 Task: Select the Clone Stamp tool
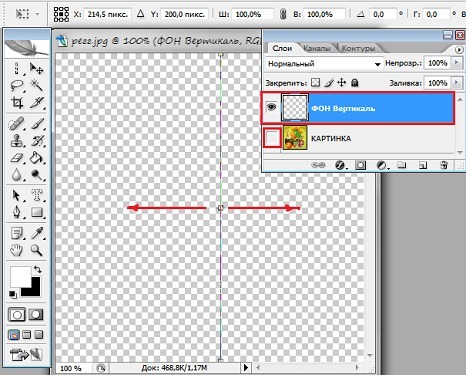17,140
